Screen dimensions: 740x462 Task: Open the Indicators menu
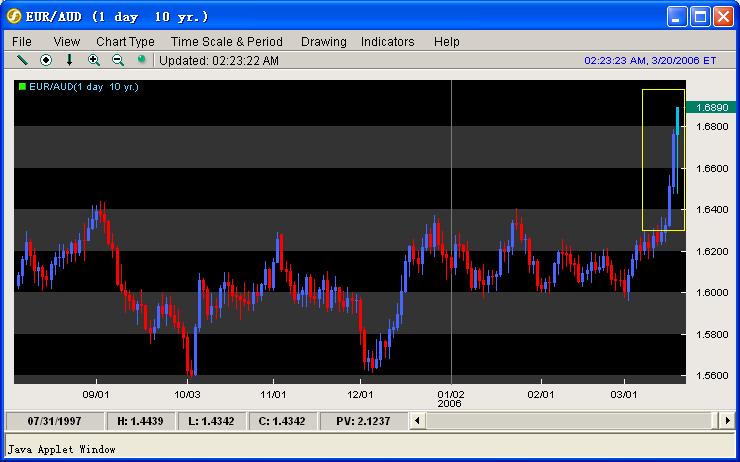[387, 42]
